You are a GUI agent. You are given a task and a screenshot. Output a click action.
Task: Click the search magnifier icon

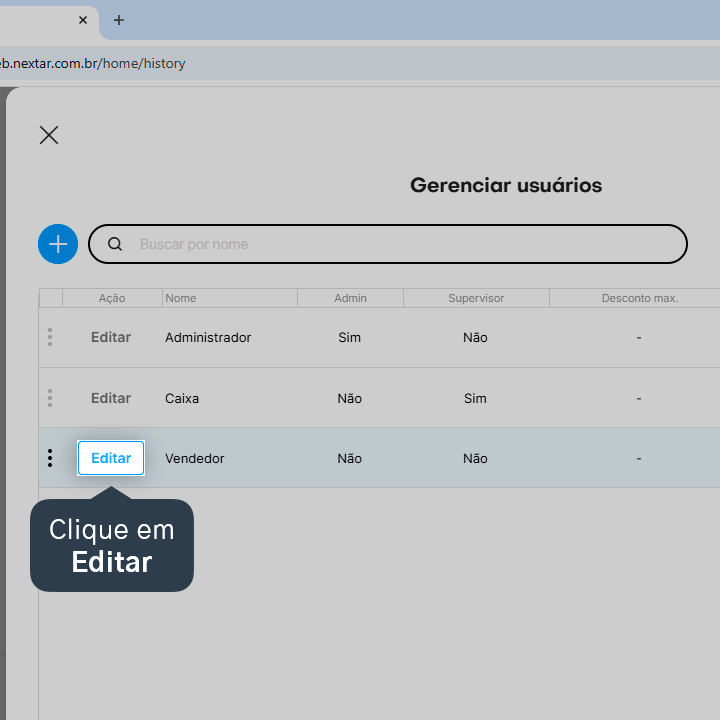(x=115, y=244)
